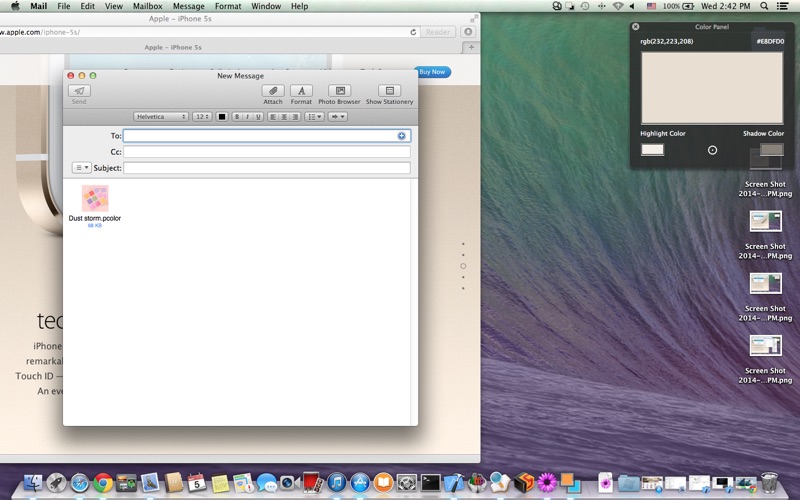Open a new Safari tab
Screen dimensions: 800x500
pos(471,47)
